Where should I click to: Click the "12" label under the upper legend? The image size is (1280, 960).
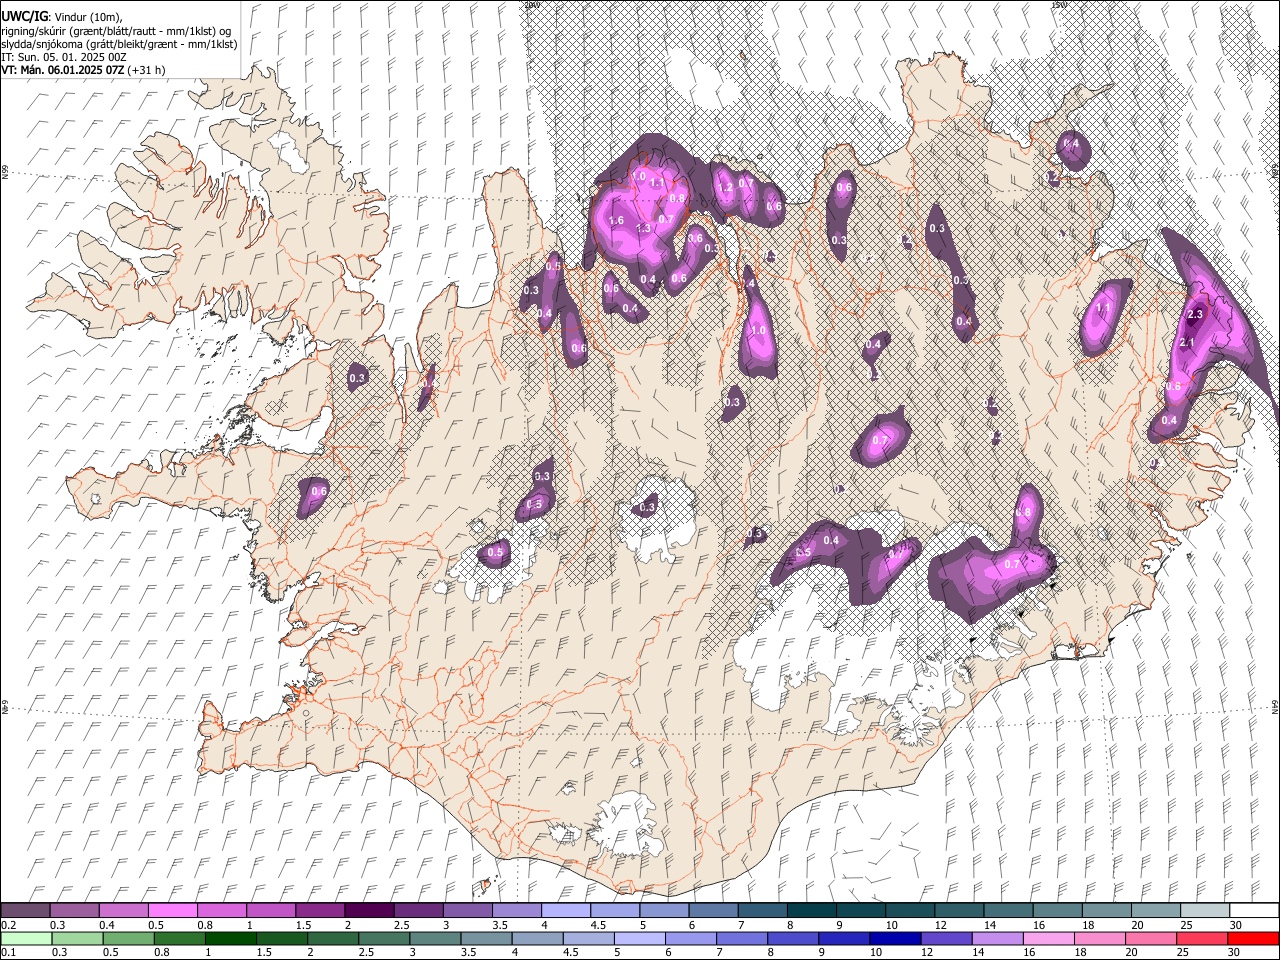(x=941, y=925)
